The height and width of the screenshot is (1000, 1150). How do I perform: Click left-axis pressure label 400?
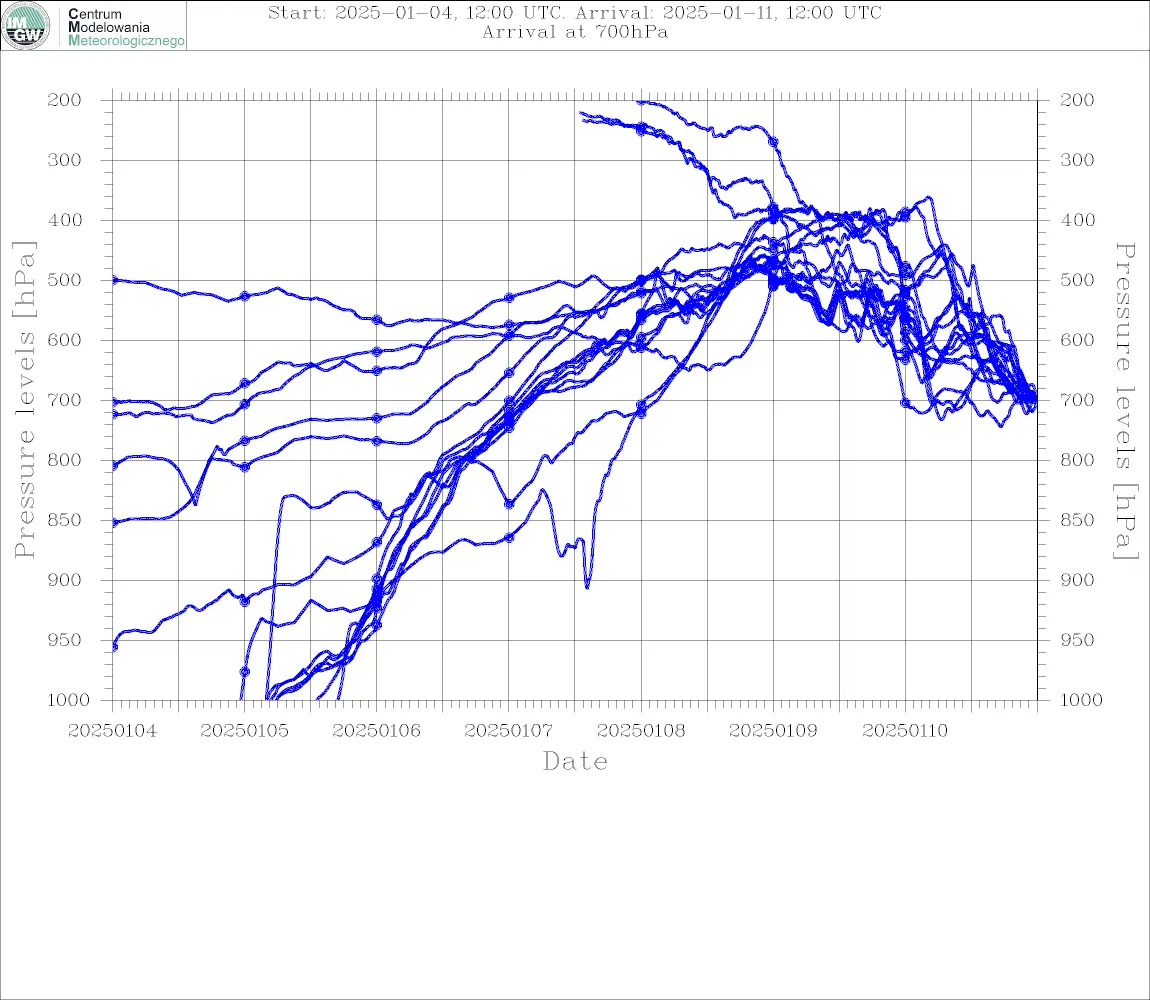pyautogui.click(x=65, y=220)
